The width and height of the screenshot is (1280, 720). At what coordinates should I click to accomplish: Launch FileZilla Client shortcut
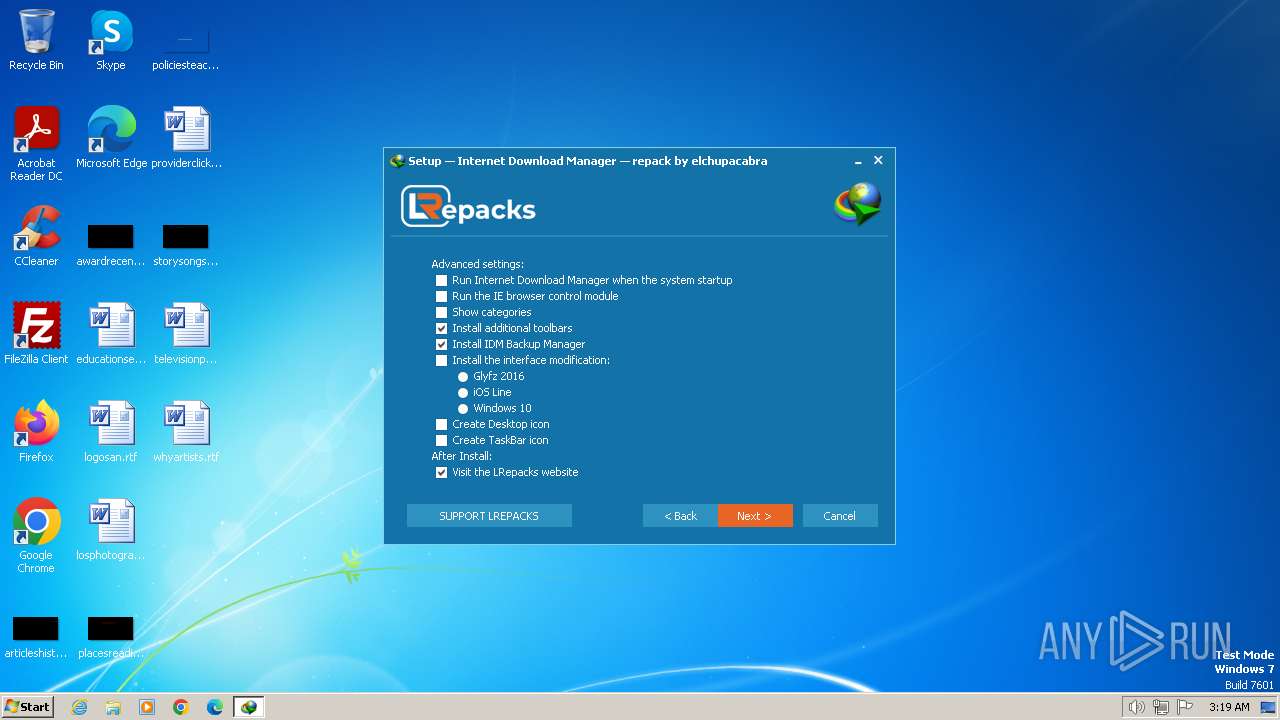pos(36,334)
